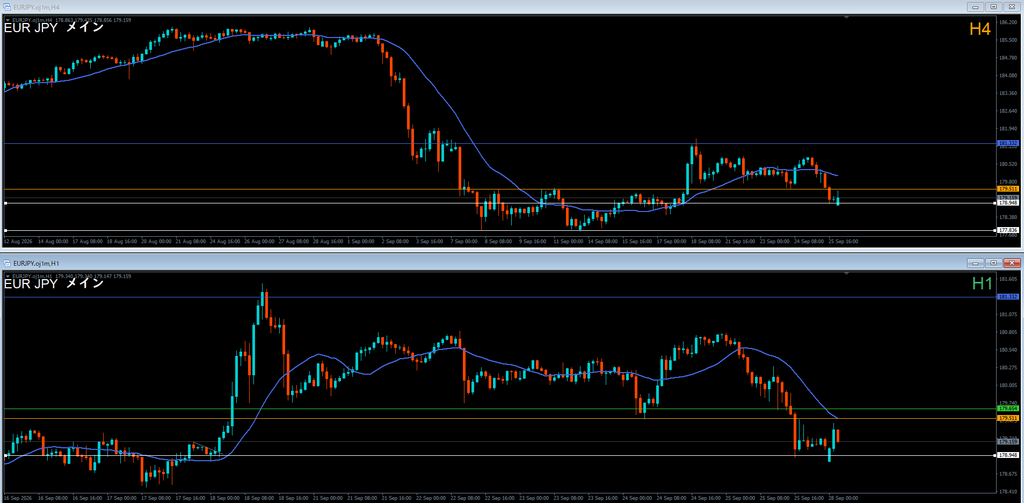Minimize the EURJPY H4 chart window
Screen dimensions: 1024x503
976,7
